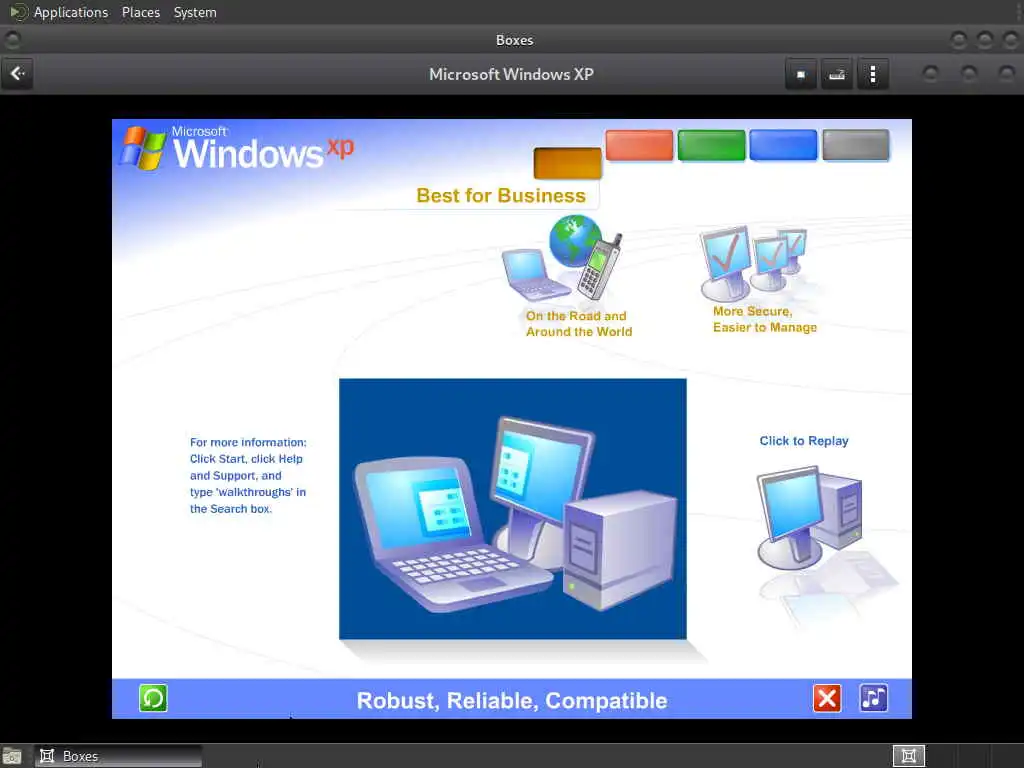Select the green tour section button
The width and height of the screenshot is (1024, 768).
(x=711, y=145)
